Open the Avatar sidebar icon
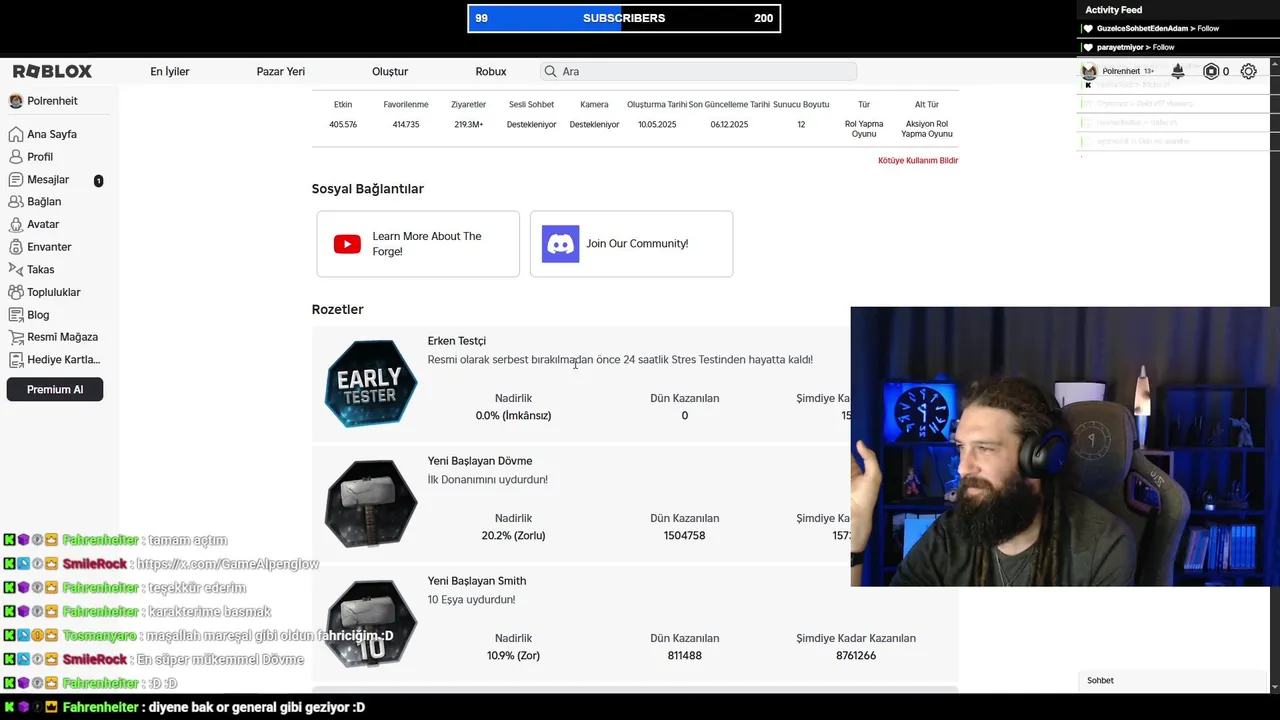The height and width of the screenshot is (720, 1280). point(16,224)
